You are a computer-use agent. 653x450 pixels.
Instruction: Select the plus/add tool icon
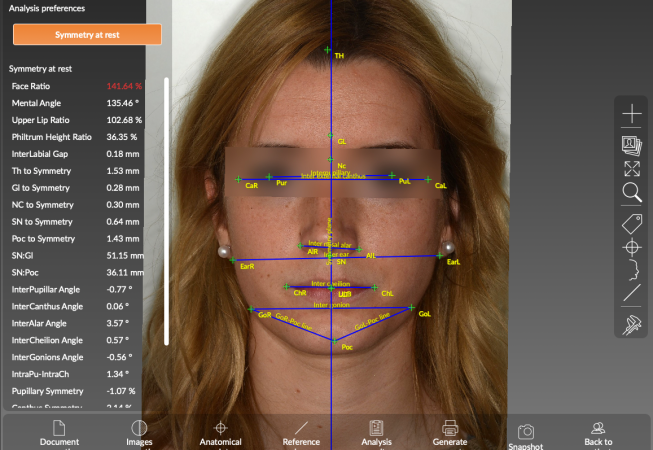click(632, 114)
